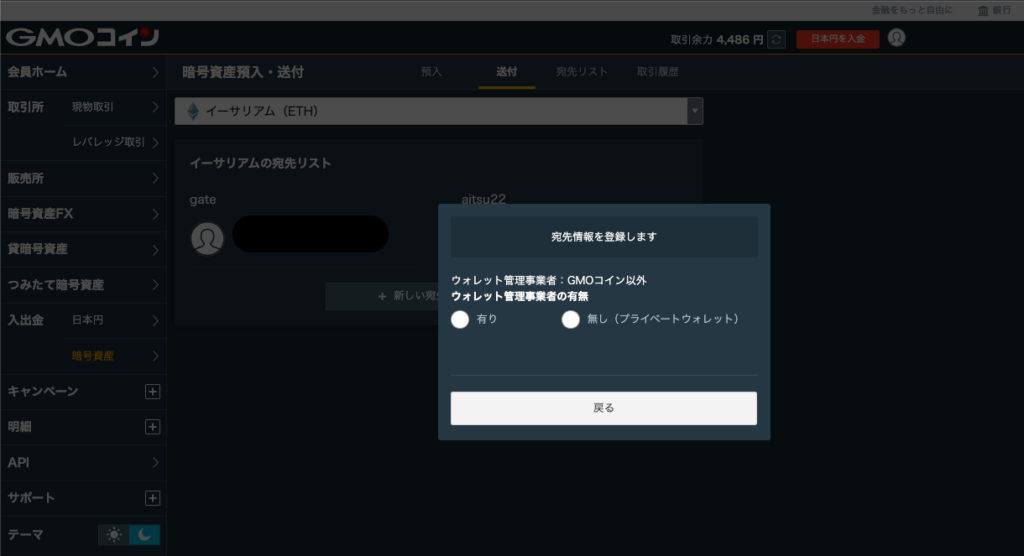Viewport: 1024px width, 556px height.
Task: Click the 取引所 sidebar label
Action: [x=25, y=107]
